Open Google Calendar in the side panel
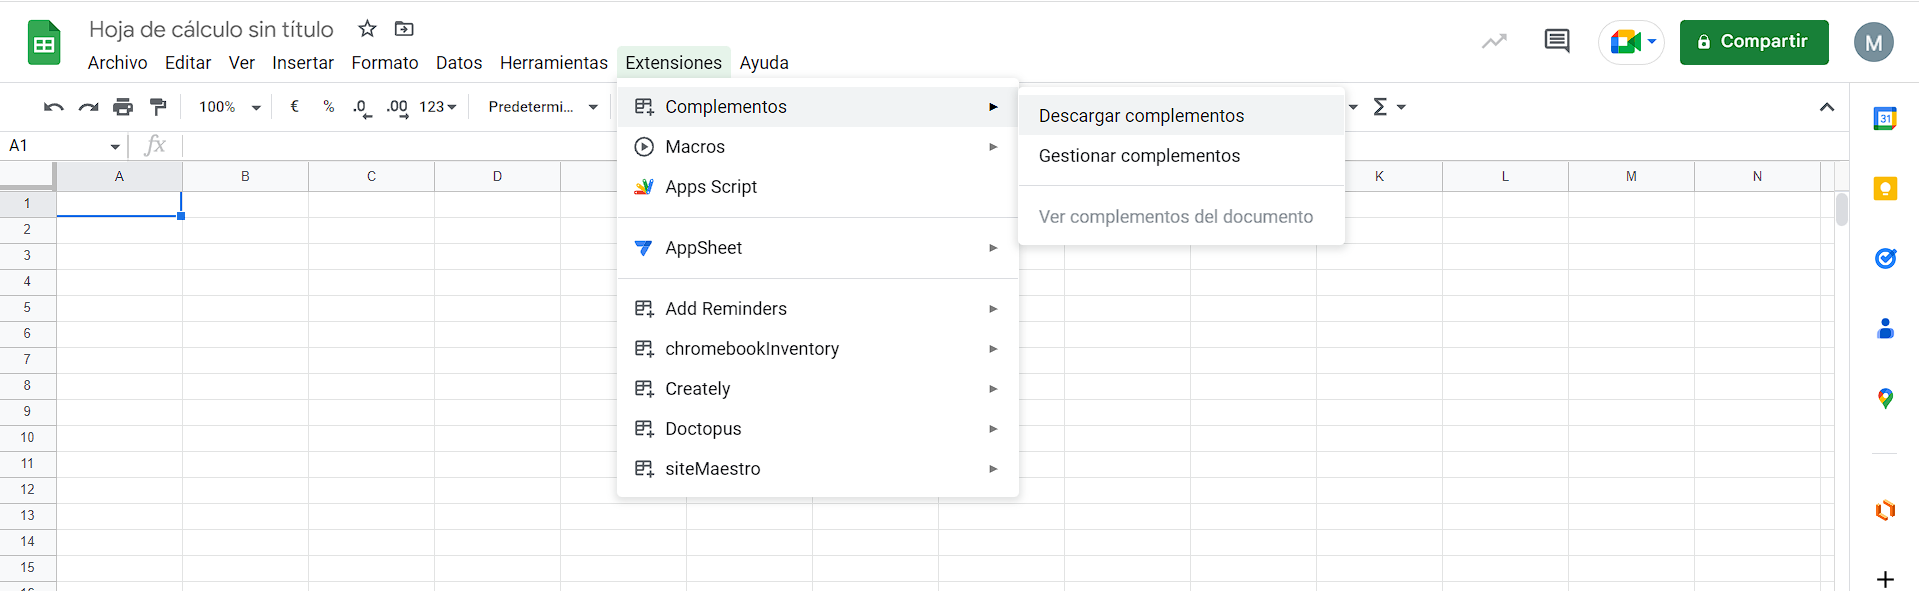The image size is (1919, 591). click(1885, 118)
